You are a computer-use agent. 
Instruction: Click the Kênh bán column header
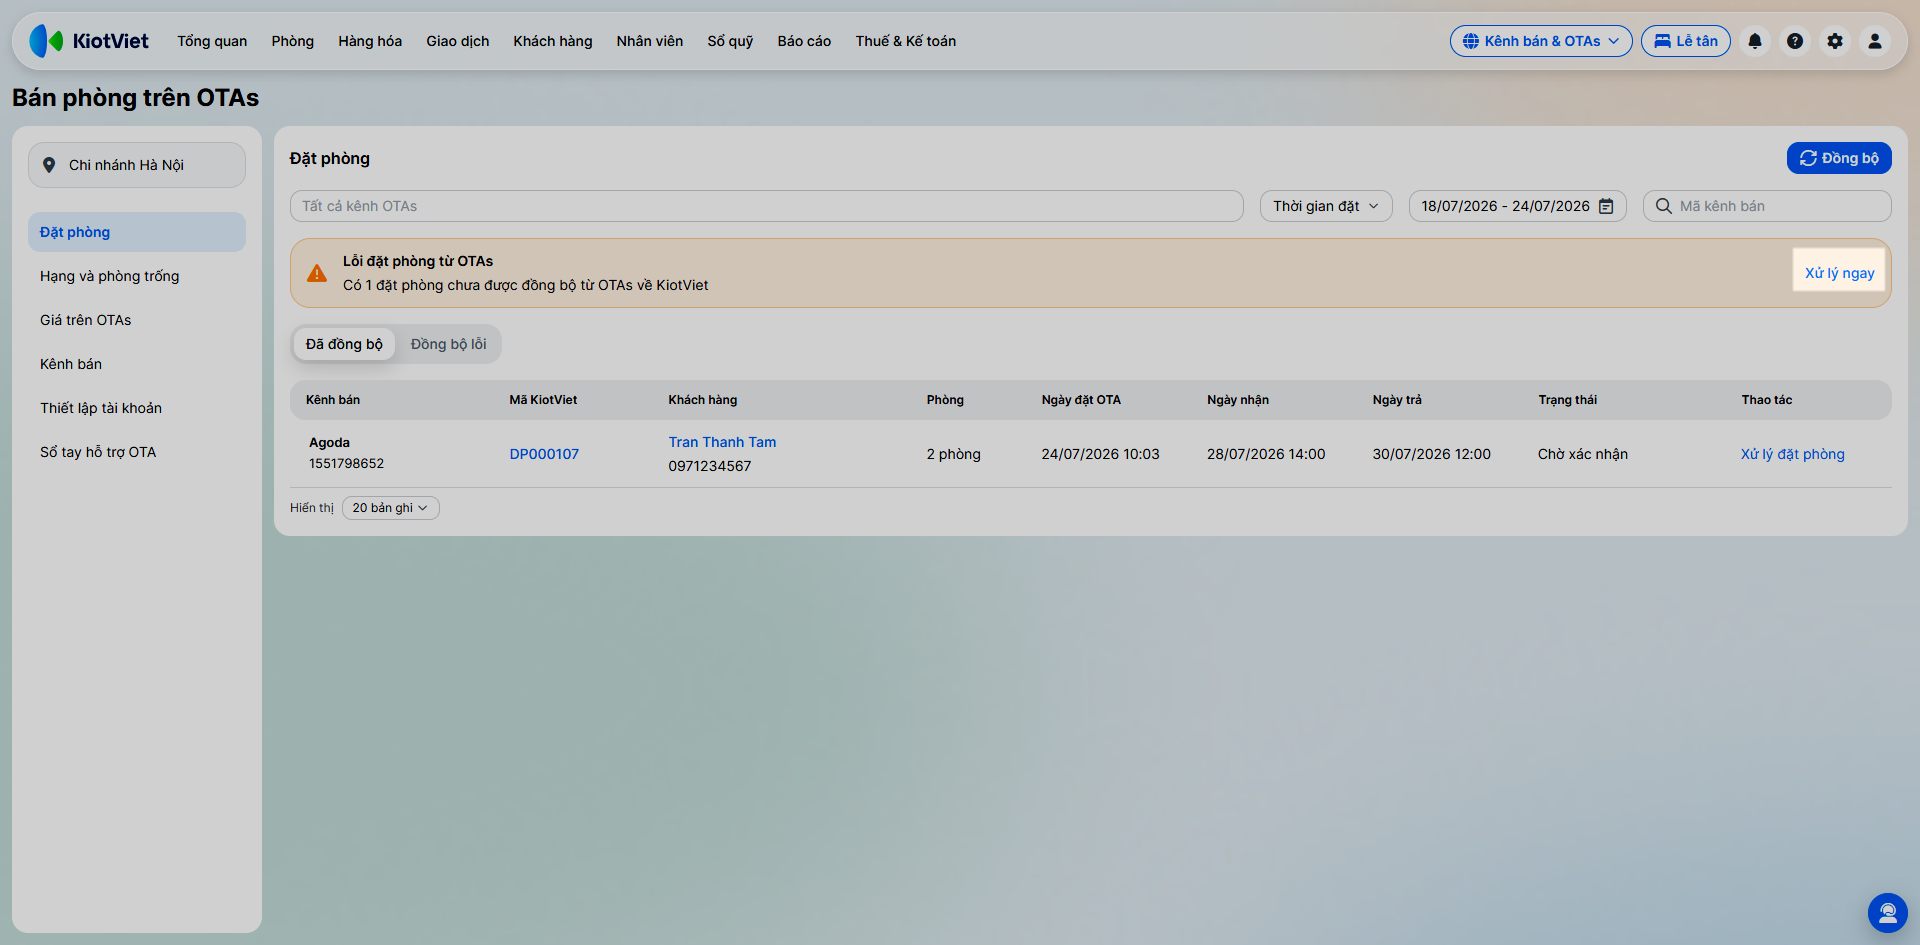pos(333,400)
